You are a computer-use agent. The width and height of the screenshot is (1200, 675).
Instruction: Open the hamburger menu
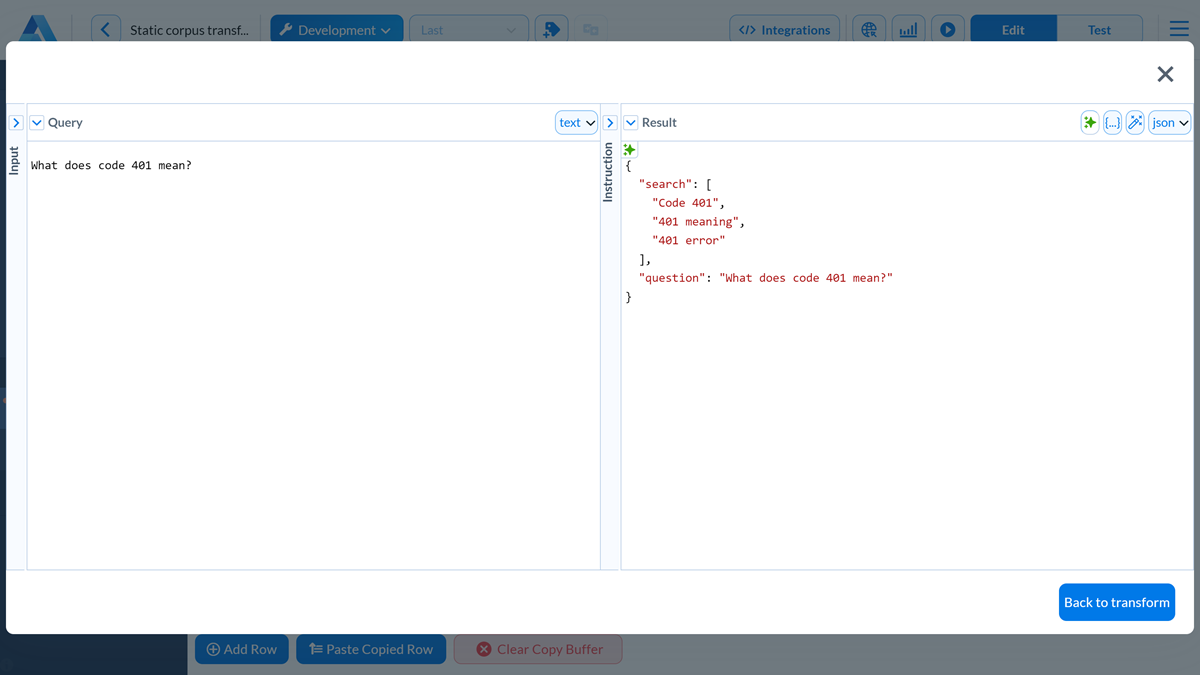(x=1178, y=28)
